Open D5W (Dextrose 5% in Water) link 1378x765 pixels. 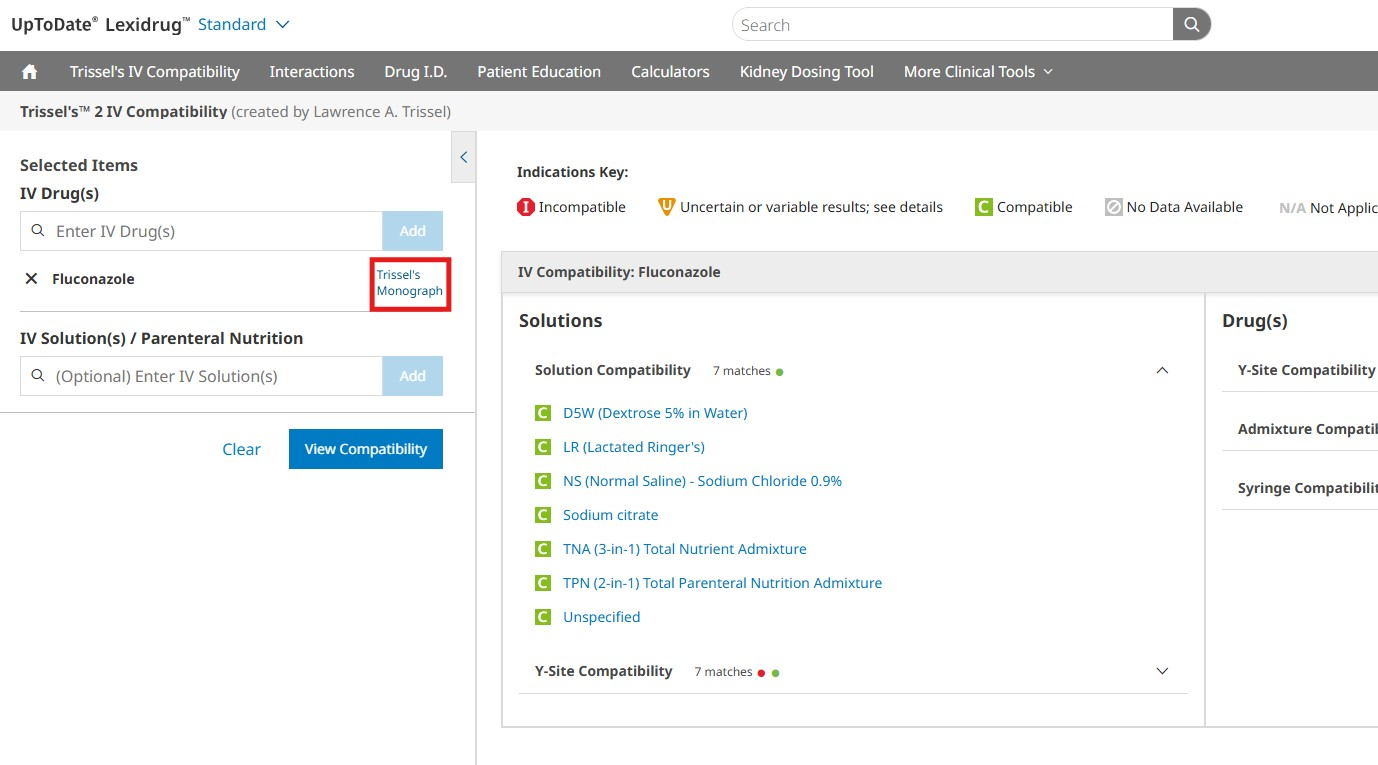click(655, 413)
